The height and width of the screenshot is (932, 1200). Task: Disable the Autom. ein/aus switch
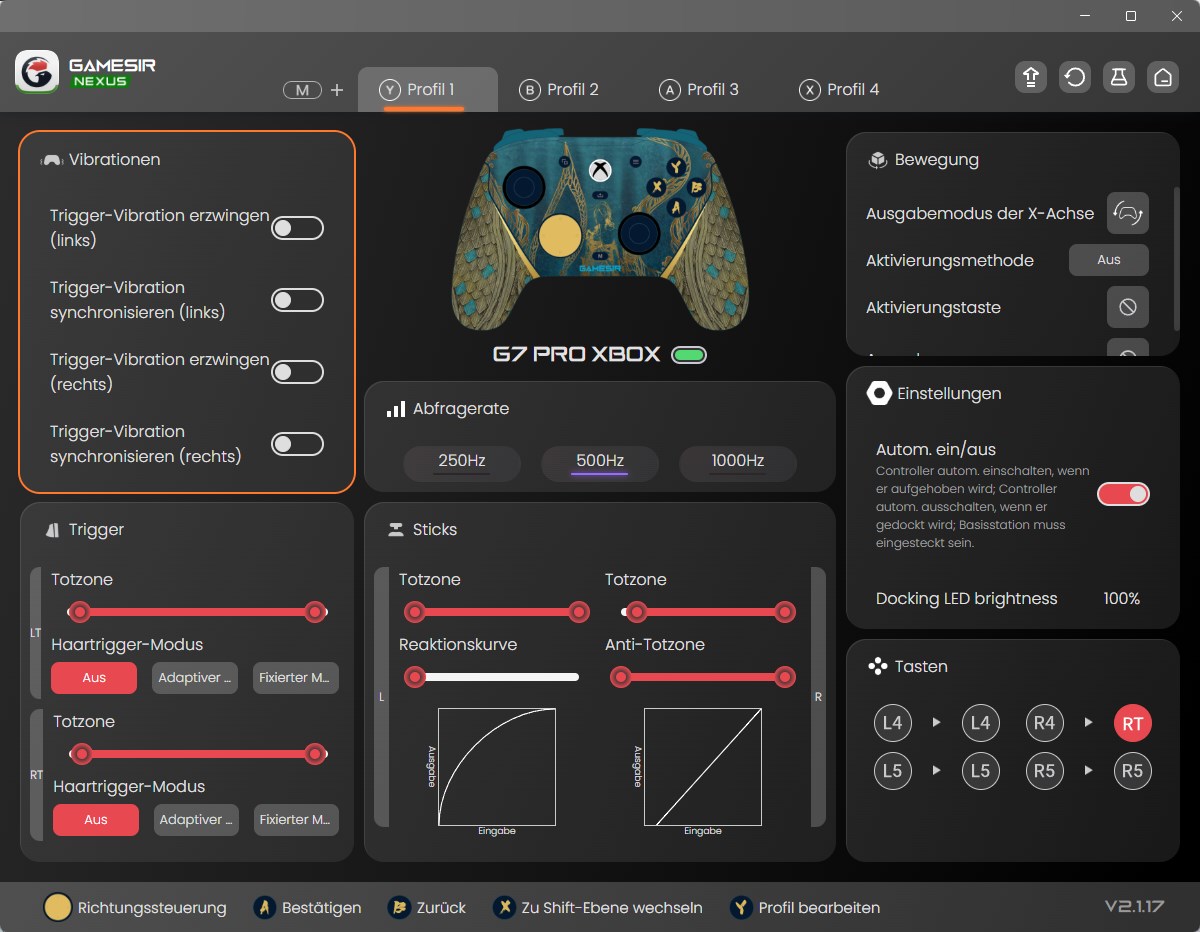click(x=1123, y=493)
